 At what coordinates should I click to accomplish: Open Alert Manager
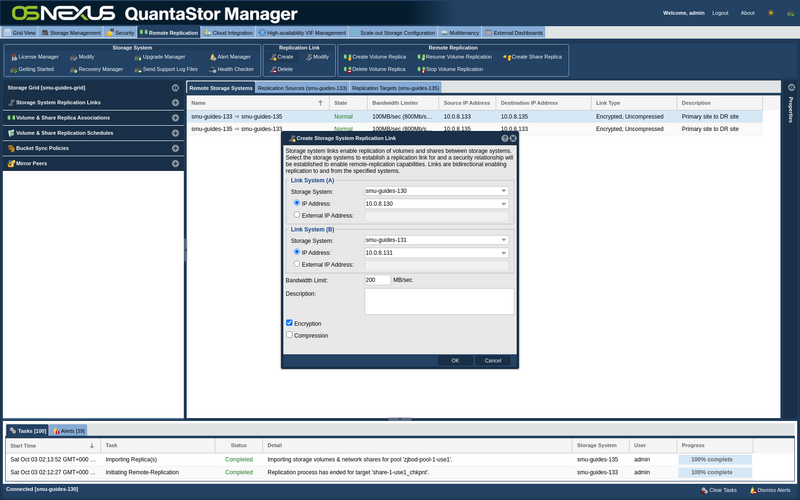230,57
